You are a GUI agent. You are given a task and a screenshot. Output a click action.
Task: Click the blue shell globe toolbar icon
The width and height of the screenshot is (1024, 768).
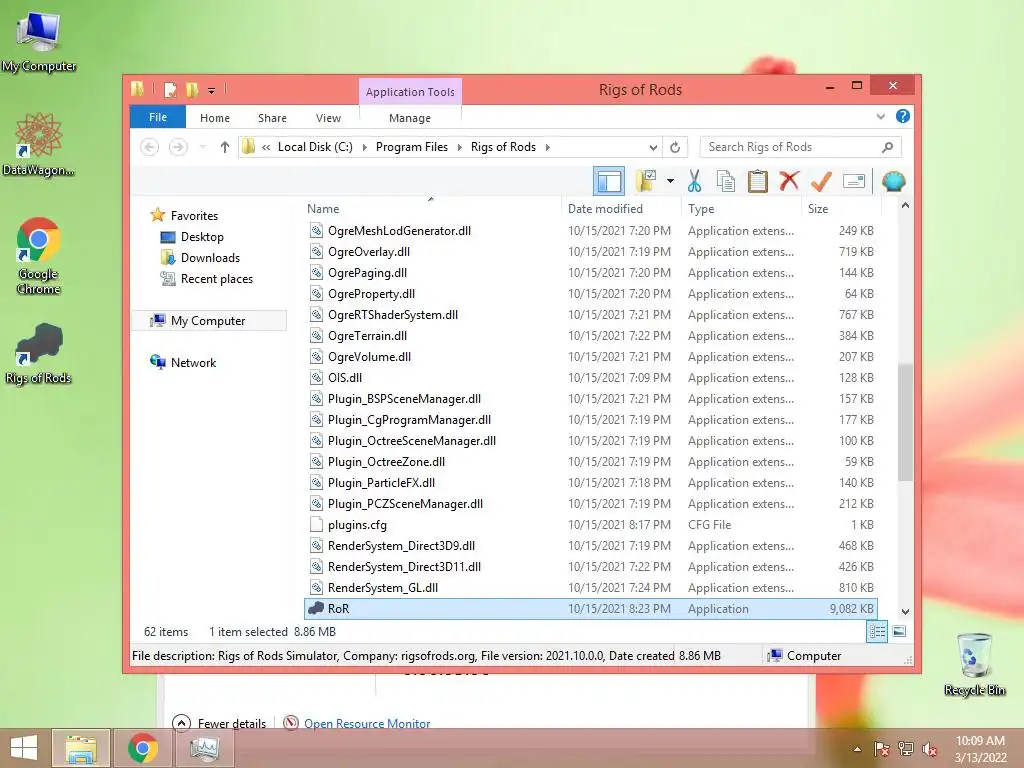click(893, 181)
